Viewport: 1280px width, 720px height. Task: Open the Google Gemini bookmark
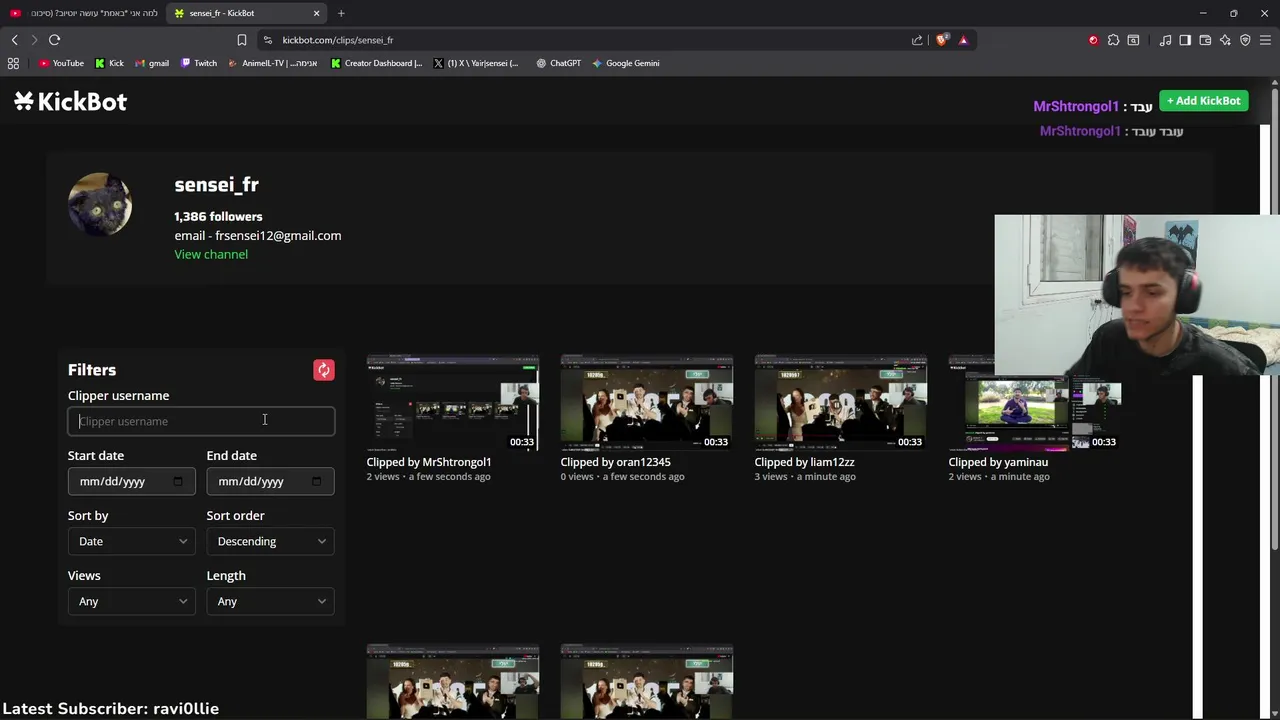(x=625, y=63)
